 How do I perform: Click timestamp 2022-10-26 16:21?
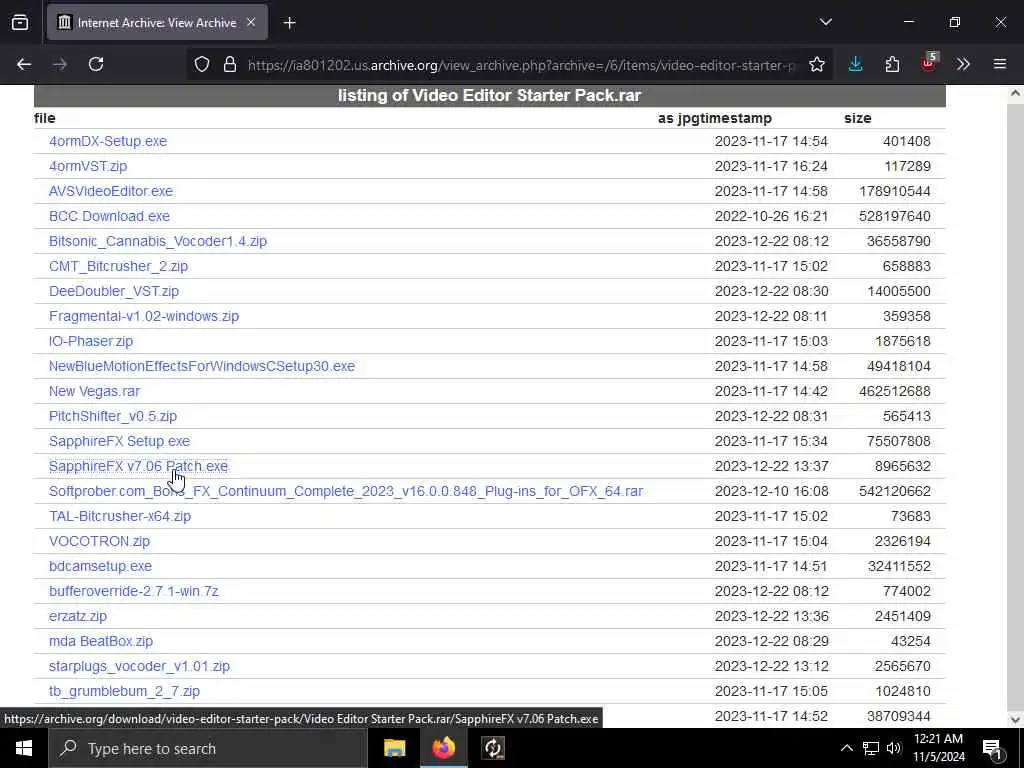point(771,216)
